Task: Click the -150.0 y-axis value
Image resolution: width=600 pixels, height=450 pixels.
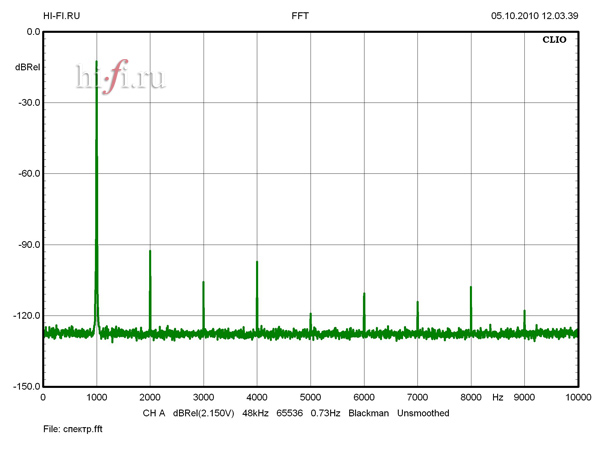Action: click(x=23, y=387)
